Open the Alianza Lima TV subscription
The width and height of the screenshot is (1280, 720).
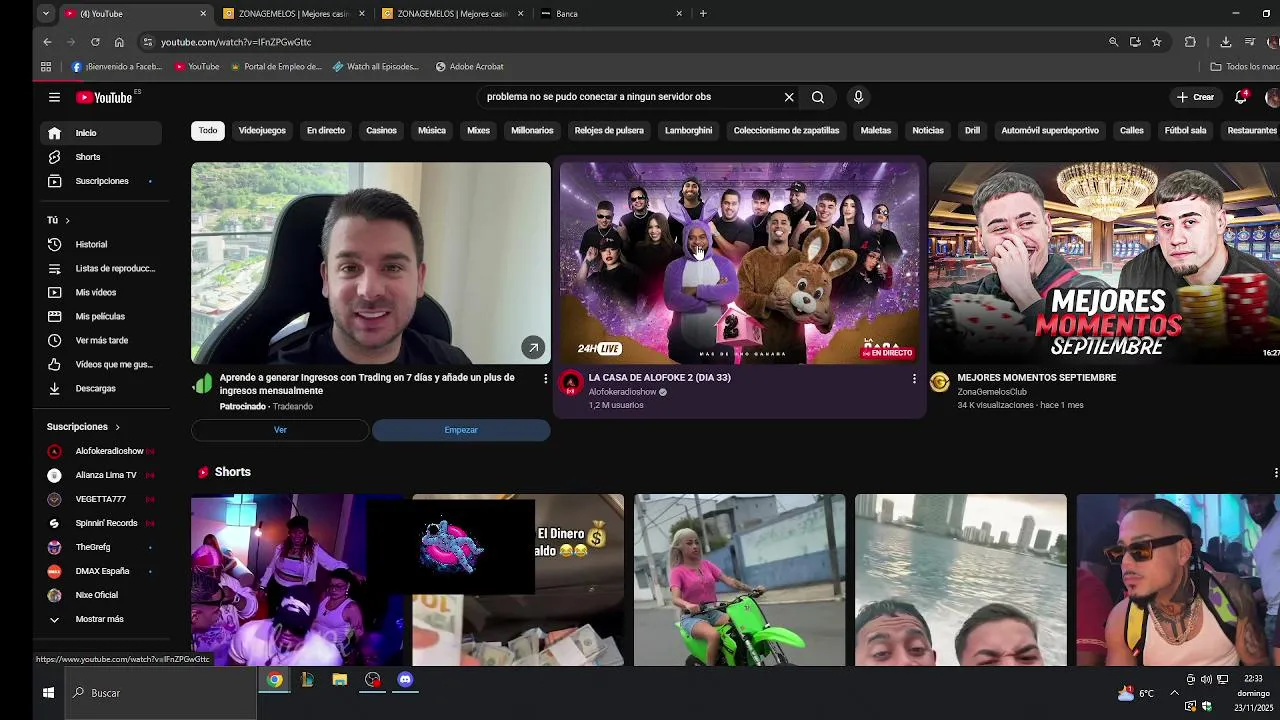pos(101,475)
